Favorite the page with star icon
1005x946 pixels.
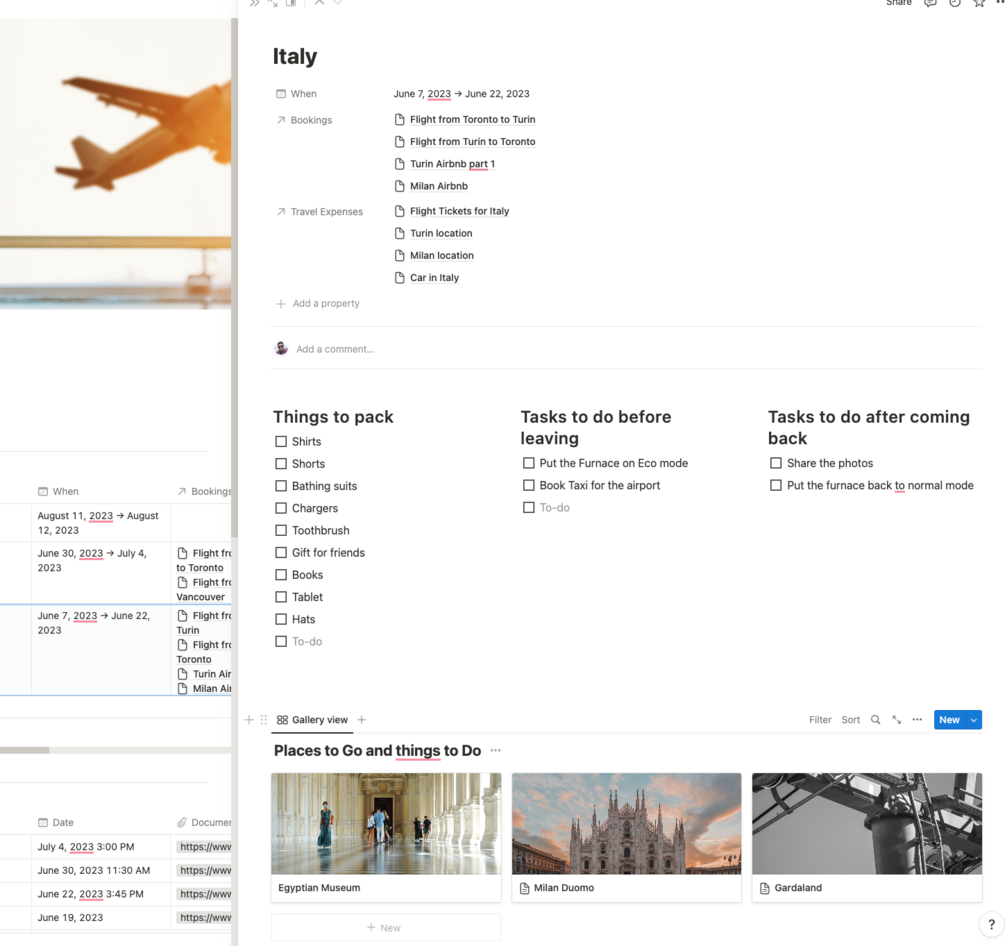pyautogui.click(x=979, y=3)
